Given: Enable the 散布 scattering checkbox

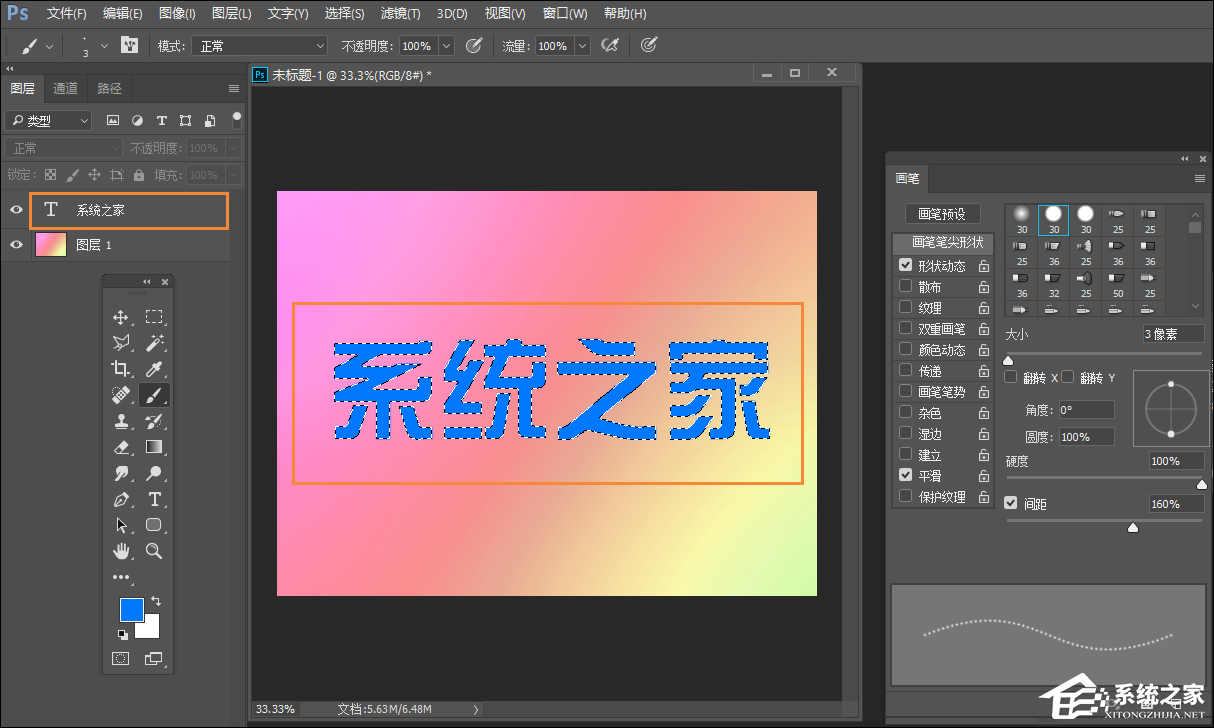Looking at the screenshot, I should pyautogui.click(x=905, y=286).
